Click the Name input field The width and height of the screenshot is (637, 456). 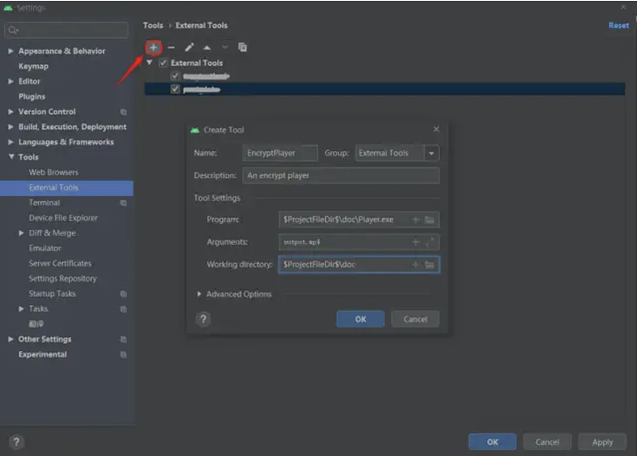click(280, 153)
